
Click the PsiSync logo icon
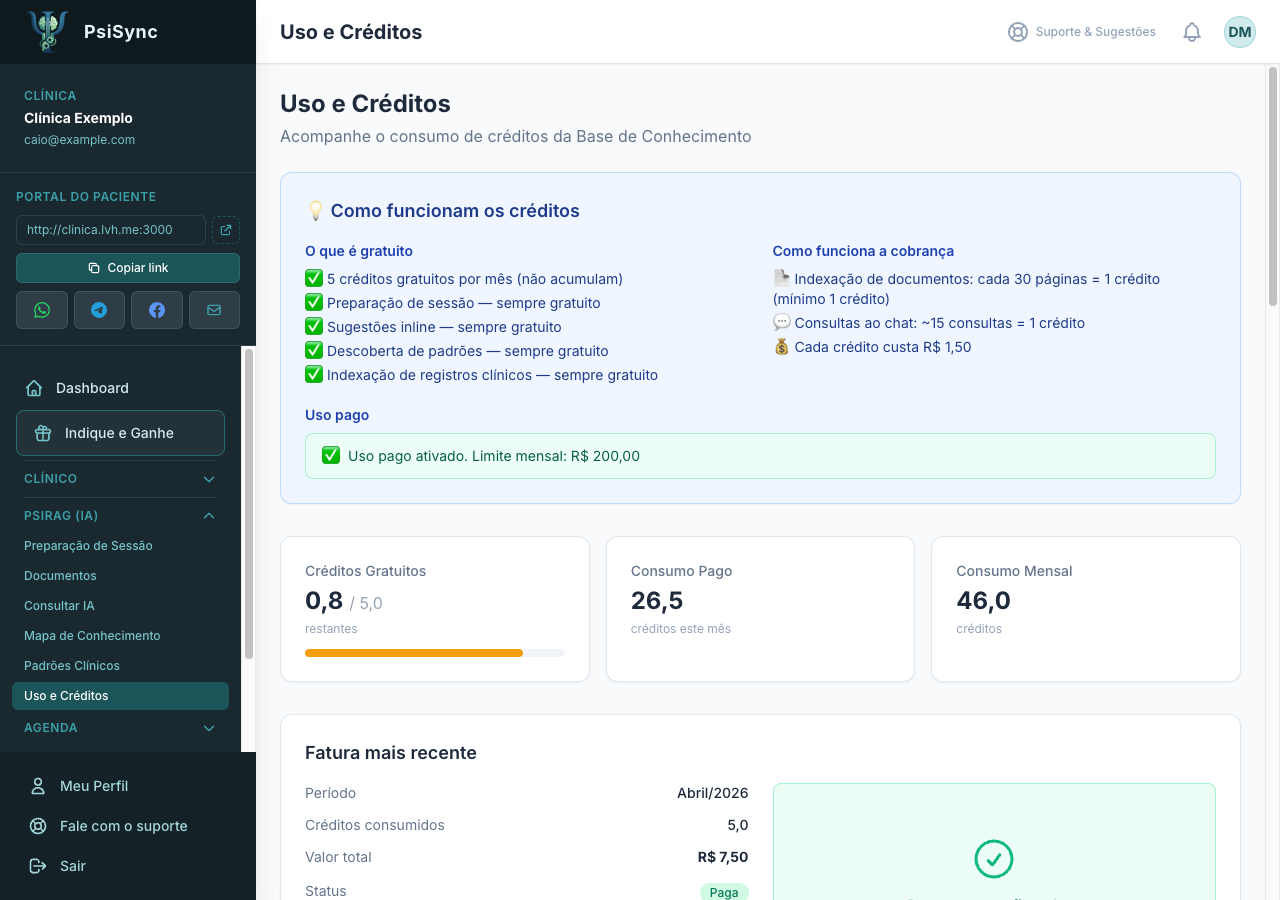pyautogui.click(x=48, y=31)
